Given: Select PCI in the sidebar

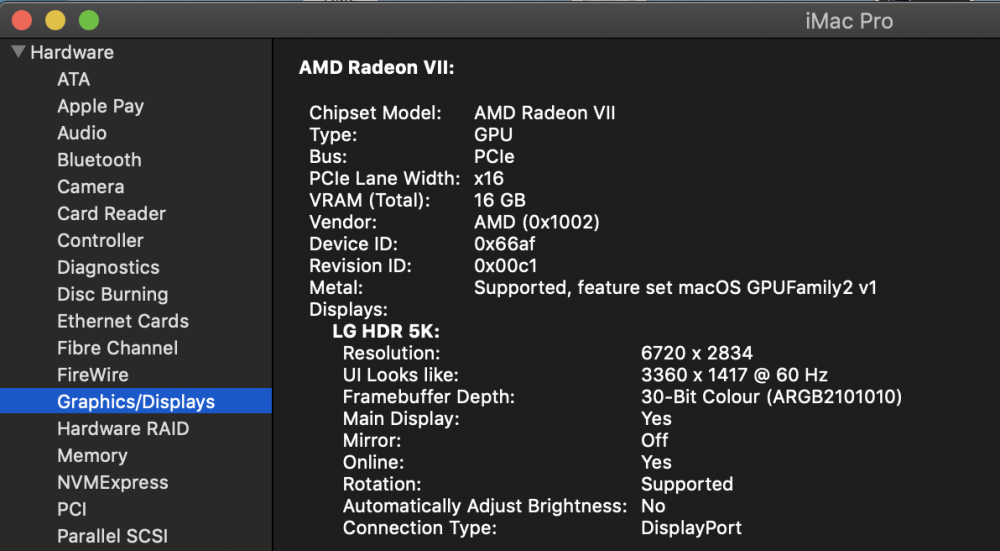Looking at the screenshot, I should click(71, 509).
